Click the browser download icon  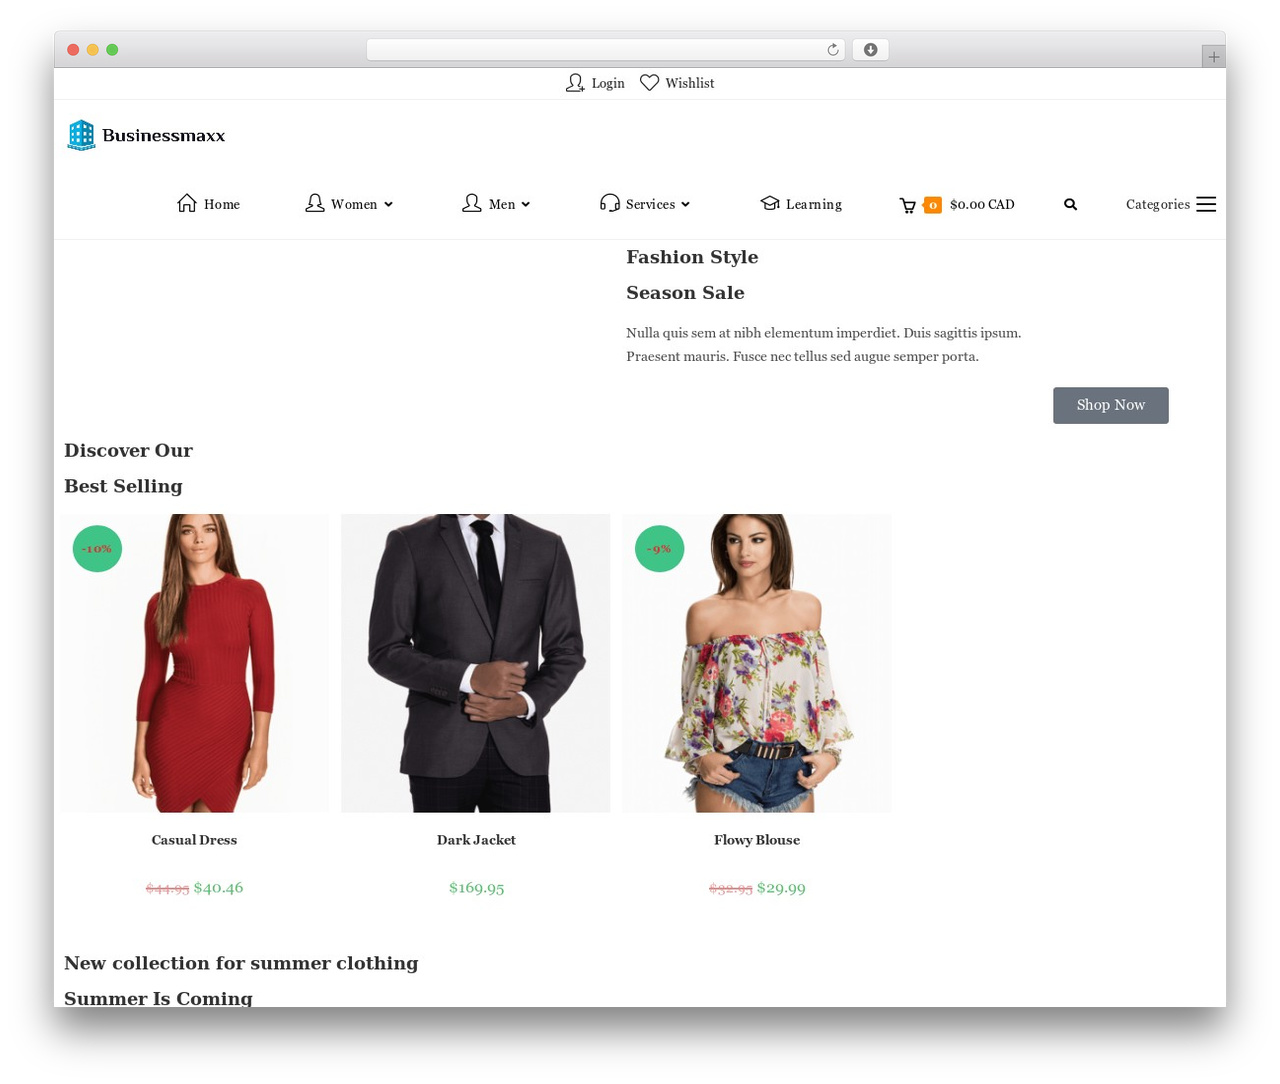(x=870, y=50)
